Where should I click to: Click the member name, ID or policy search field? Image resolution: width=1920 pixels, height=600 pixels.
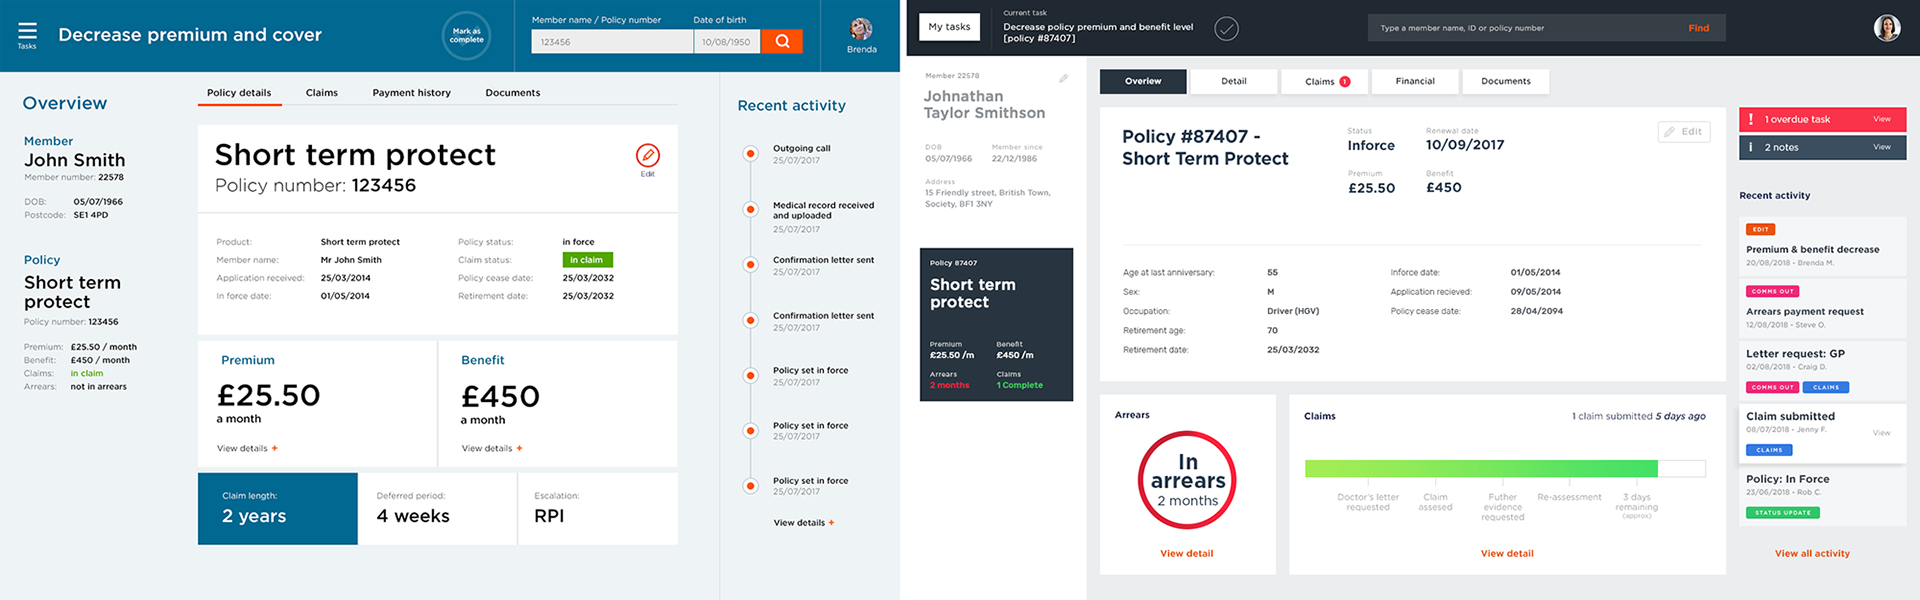point(1527,28)
